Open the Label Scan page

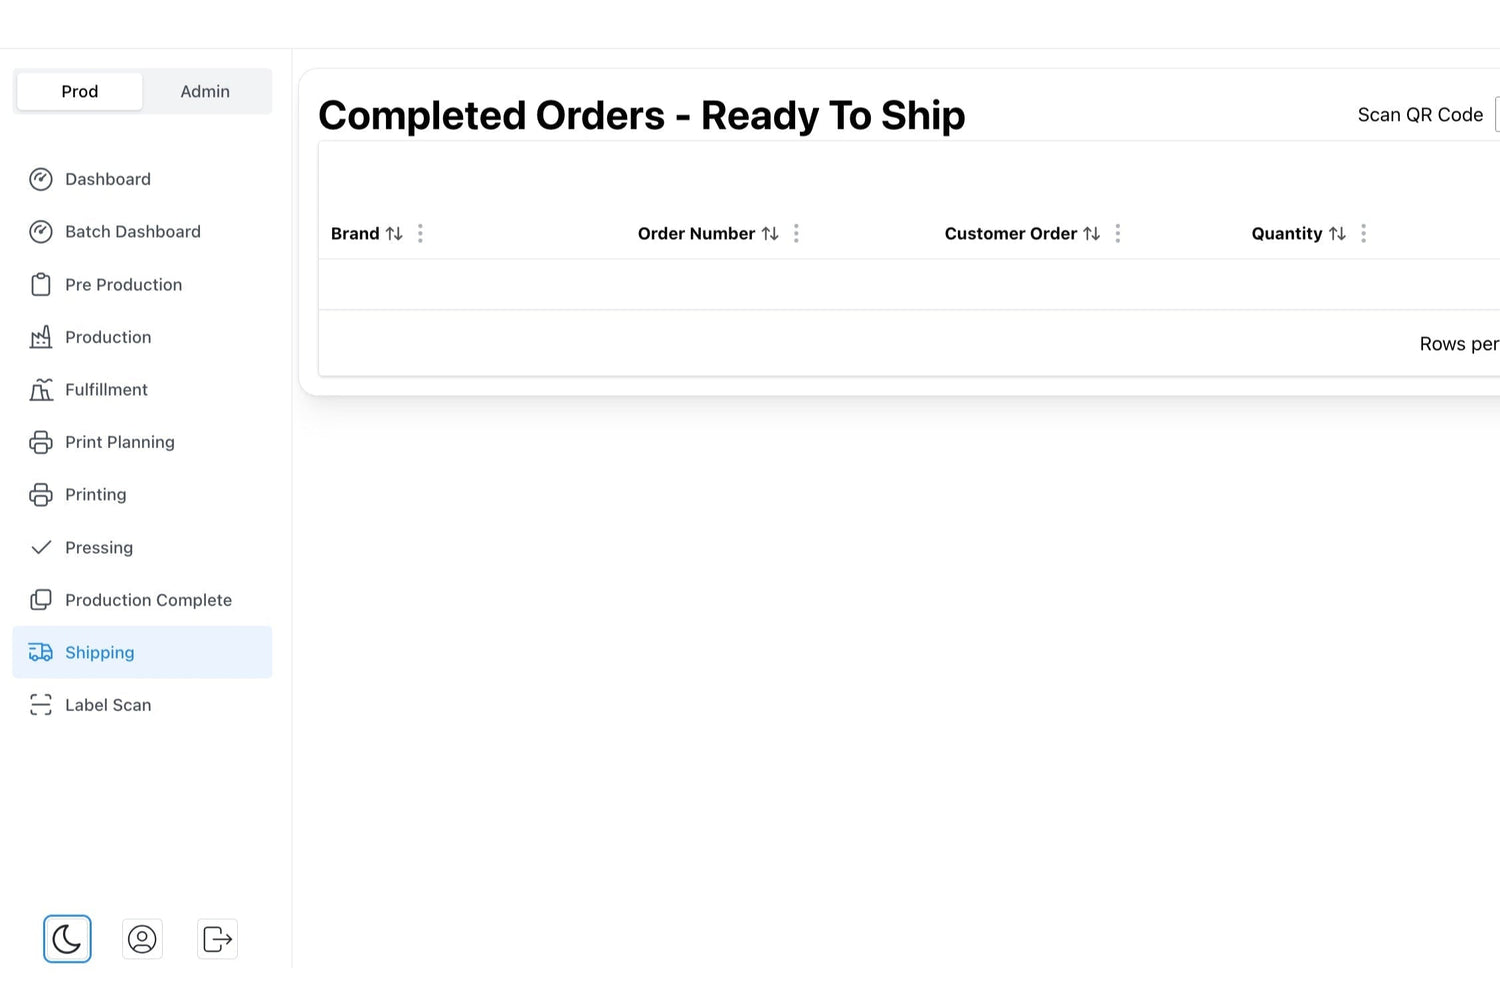point(107,705)
